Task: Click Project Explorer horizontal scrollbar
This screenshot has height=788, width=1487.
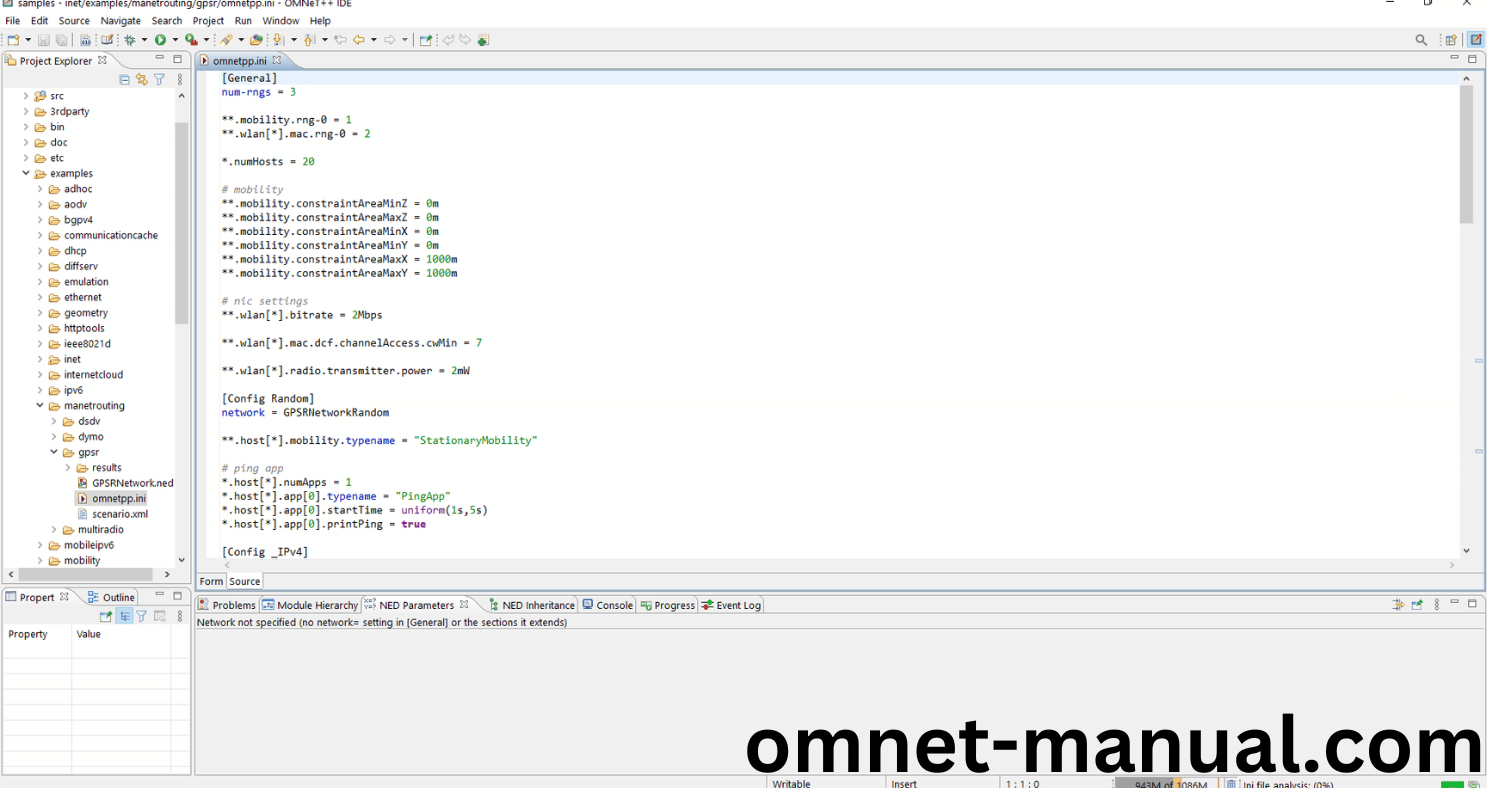Action: (x=85, y=574)
